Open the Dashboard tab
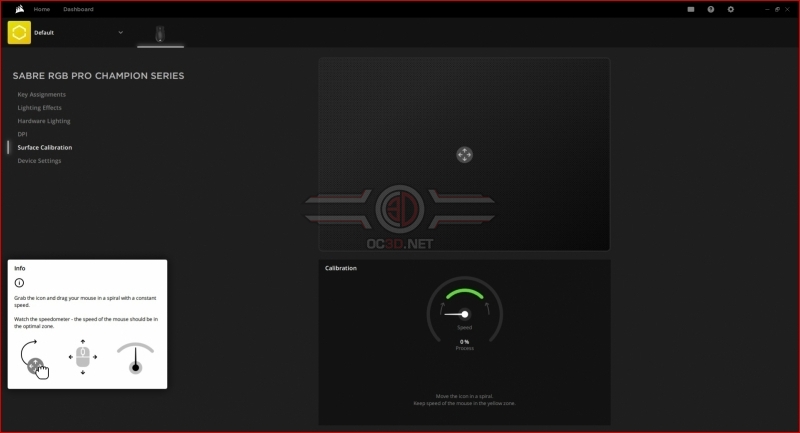 78,9
